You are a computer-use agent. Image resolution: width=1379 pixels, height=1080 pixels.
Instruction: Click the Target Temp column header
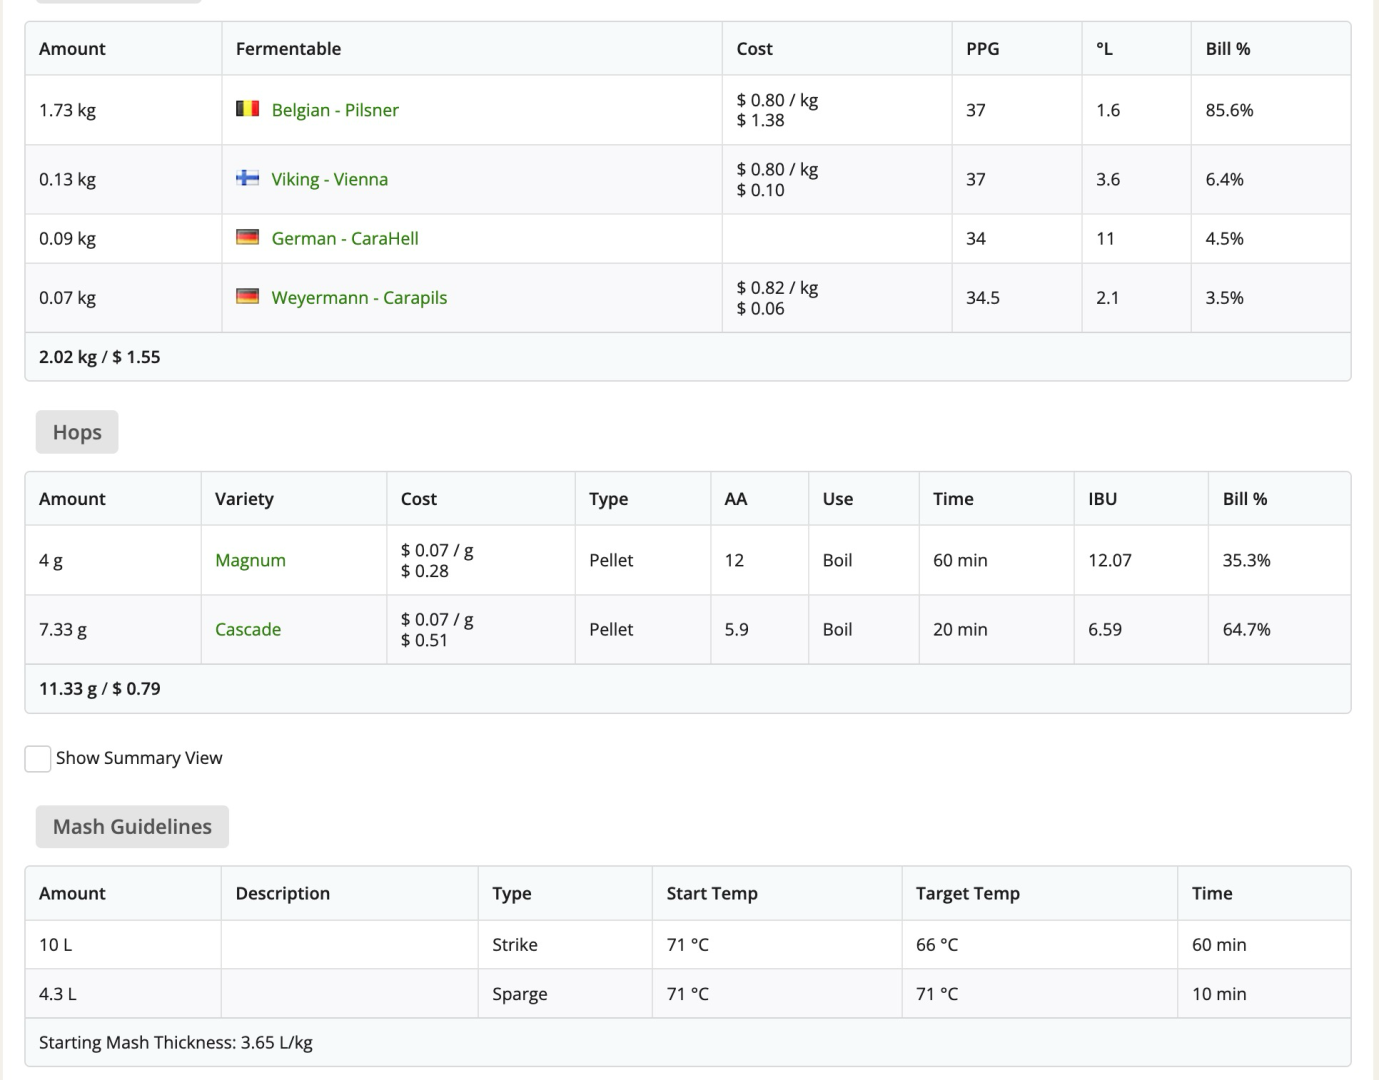(967, 893)
